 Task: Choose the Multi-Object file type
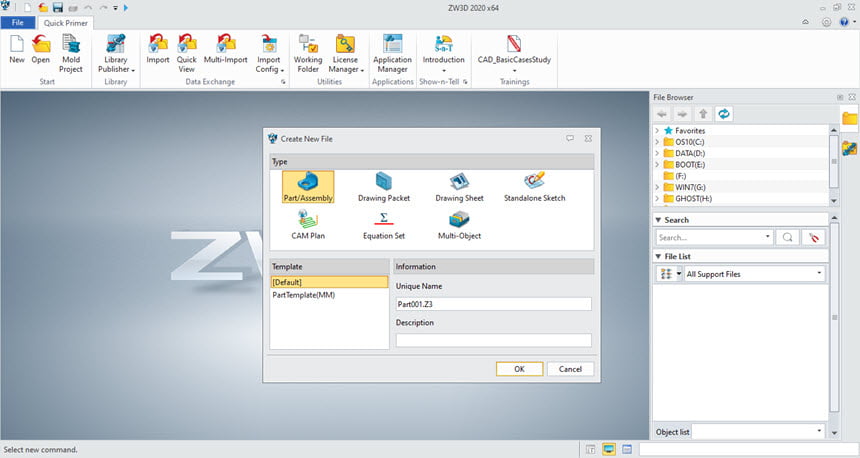point(459,225)
